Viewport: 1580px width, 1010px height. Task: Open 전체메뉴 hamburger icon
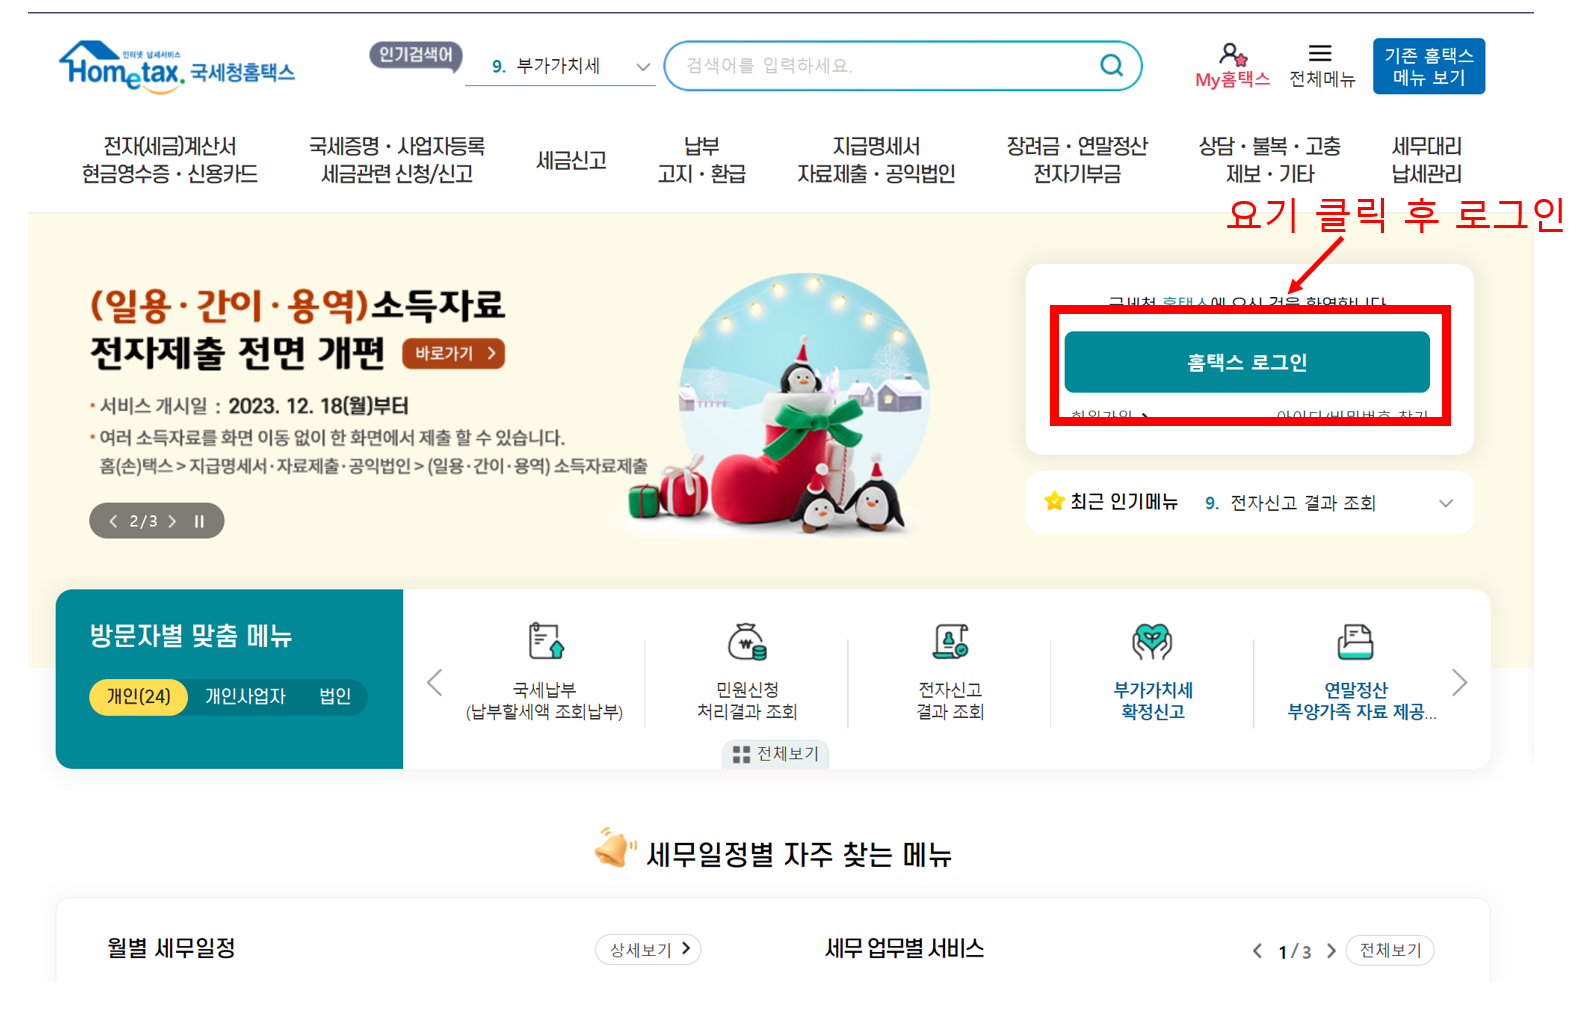click(1320, 53)
